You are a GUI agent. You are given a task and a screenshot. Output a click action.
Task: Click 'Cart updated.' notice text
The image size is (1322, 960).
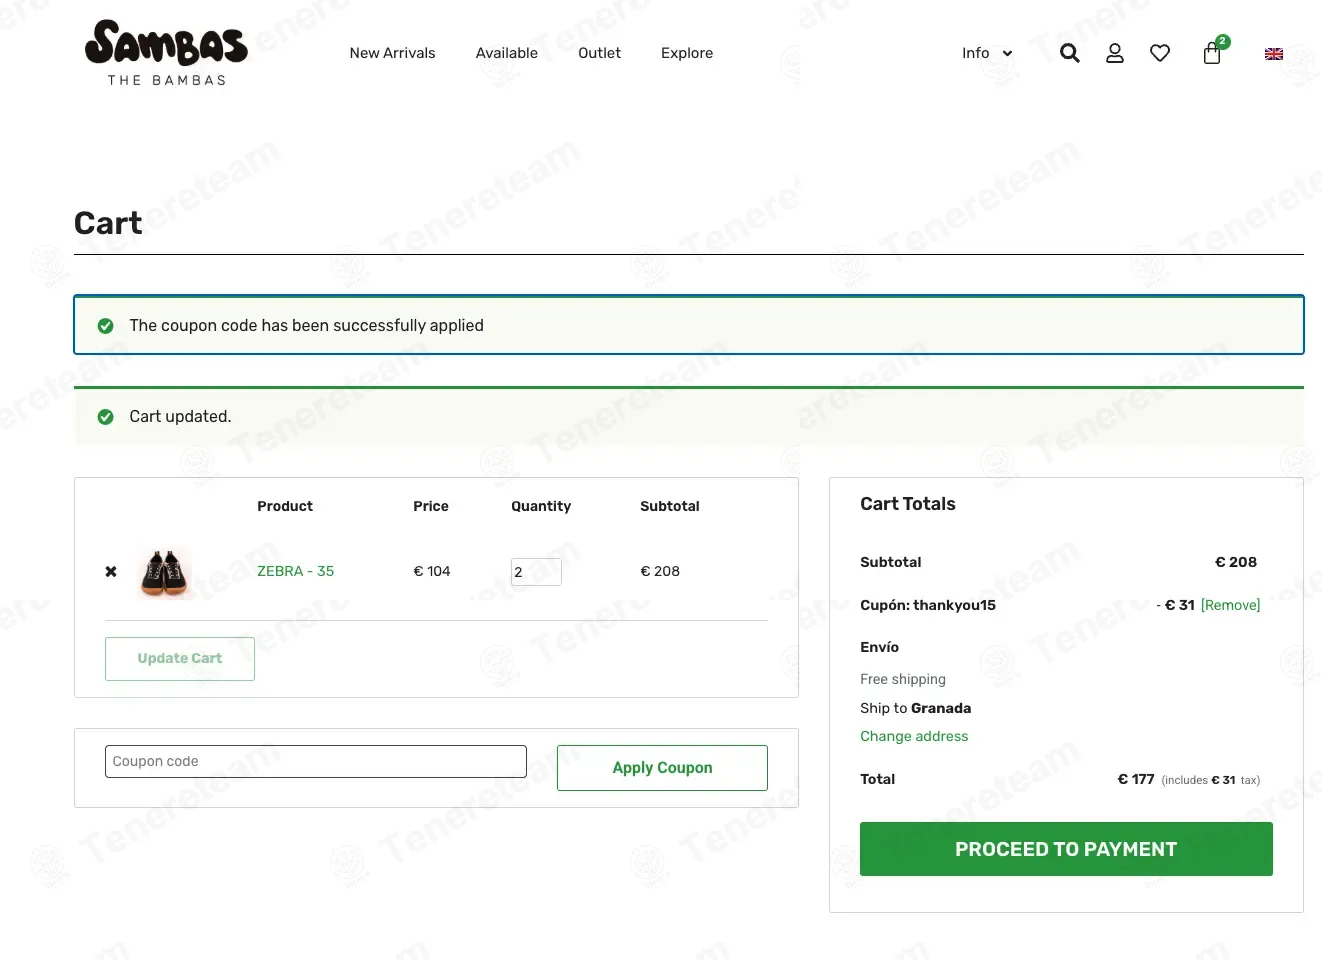(180, 416)
